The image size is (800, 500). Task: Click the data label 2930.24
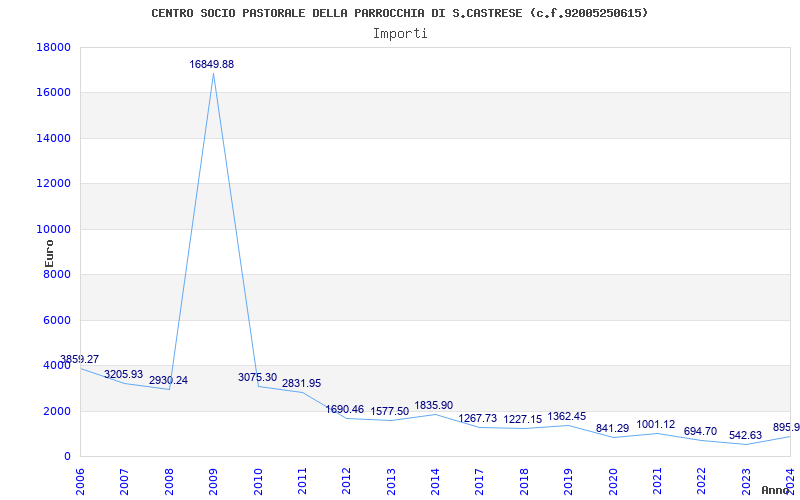(168, 381)
